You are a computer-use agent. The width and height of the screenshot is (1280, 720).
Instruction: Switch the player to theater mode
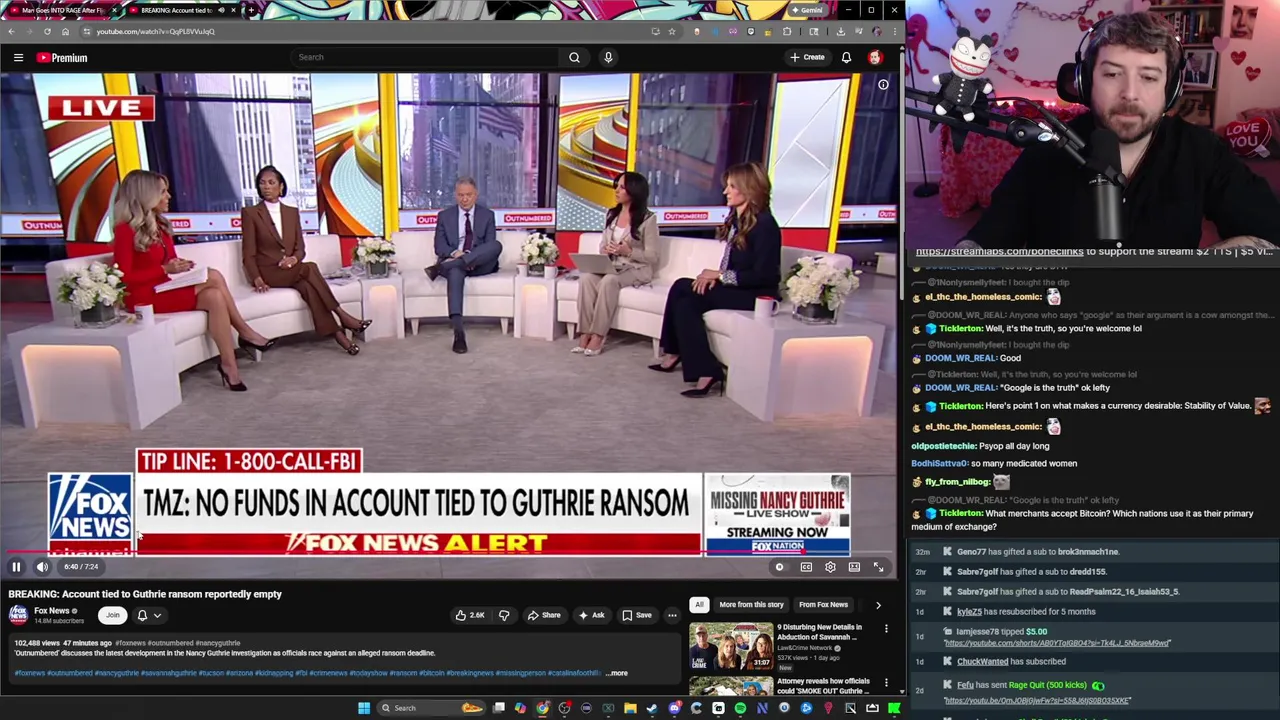click(854, 567)
